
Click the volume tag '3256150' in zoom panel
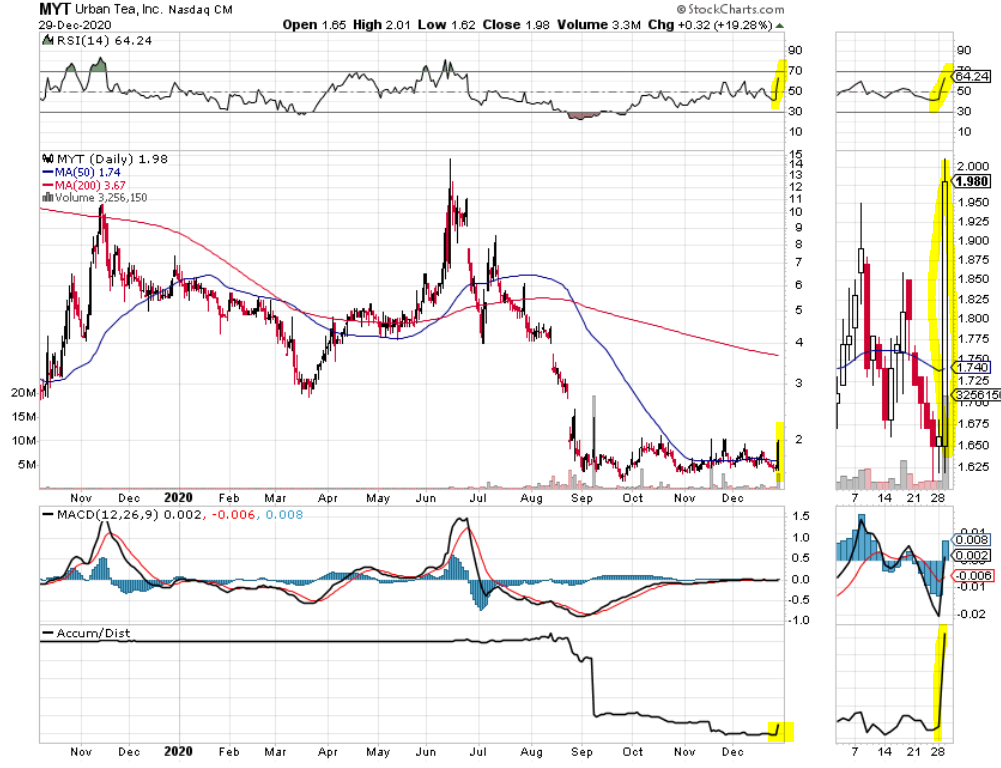(x=977, y=395)
